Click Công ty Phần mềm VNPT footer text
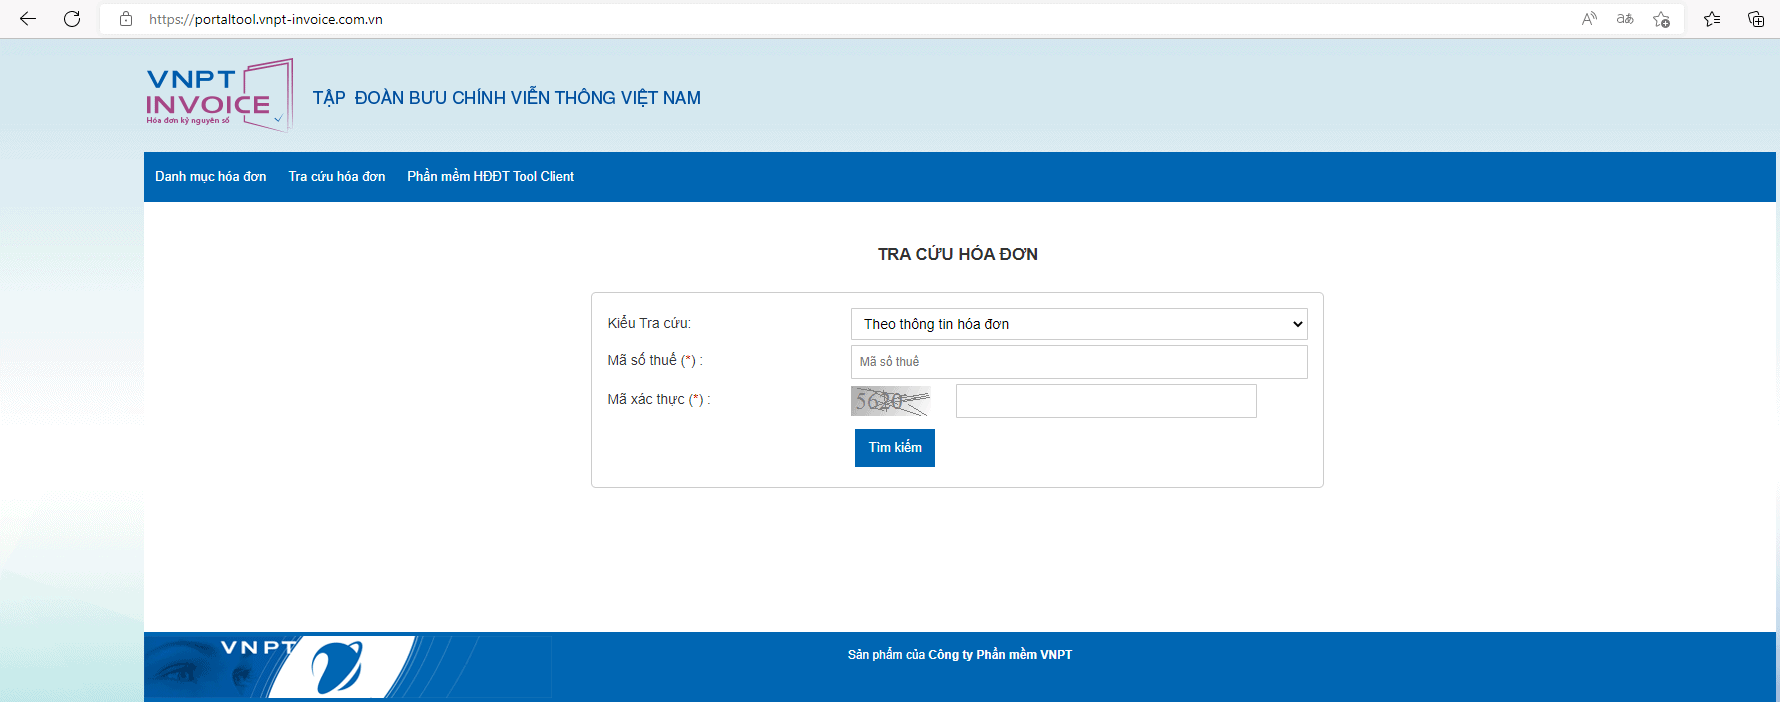This screenshot has height=702, width=1780. 1000,655
